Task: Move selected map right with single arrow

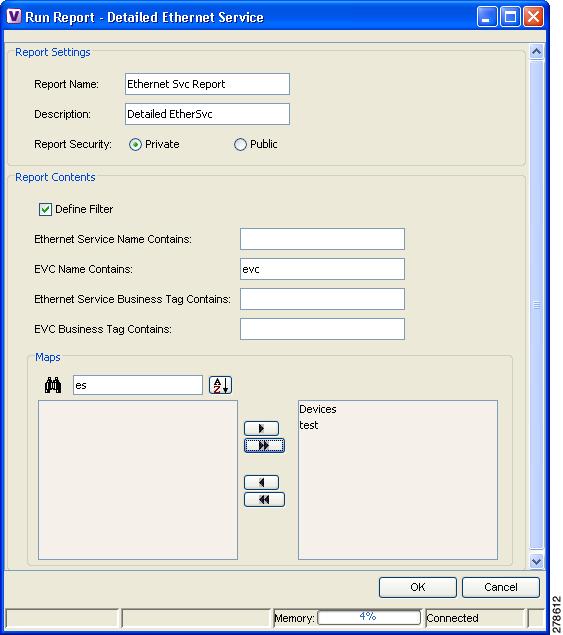Action: (x=261, y=428)
